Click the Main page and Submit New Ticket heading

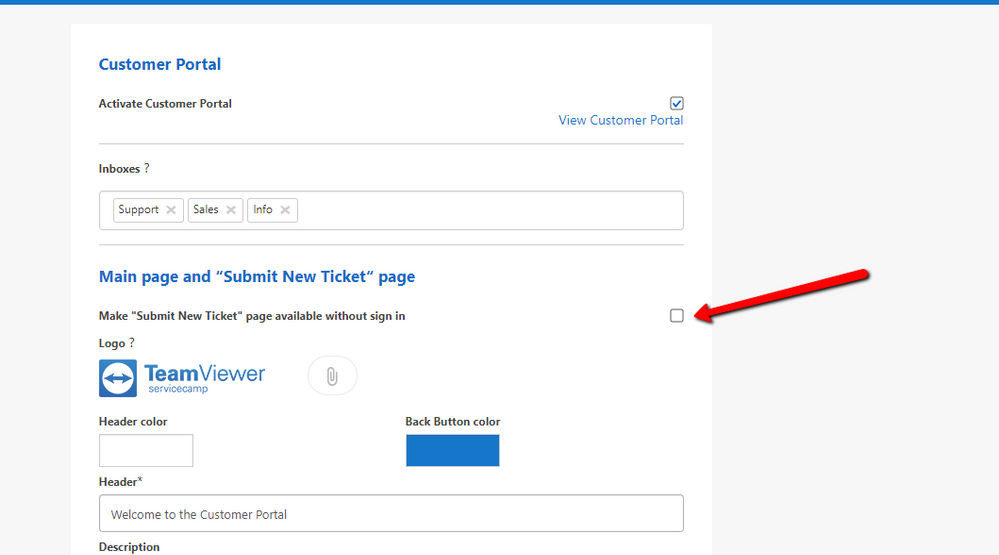click(x=257, y=277)
